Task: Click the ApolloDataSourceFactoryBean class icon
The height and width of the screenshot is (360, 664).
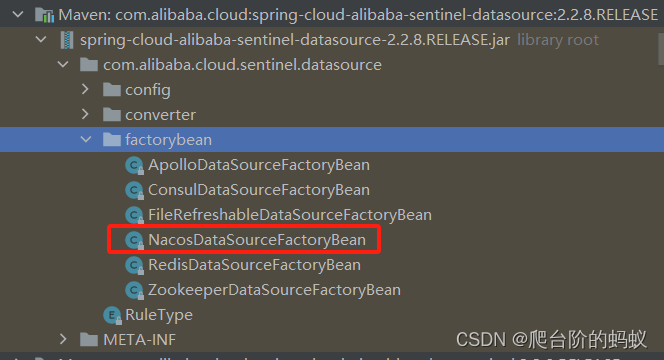Action: [x=134, y=165]
